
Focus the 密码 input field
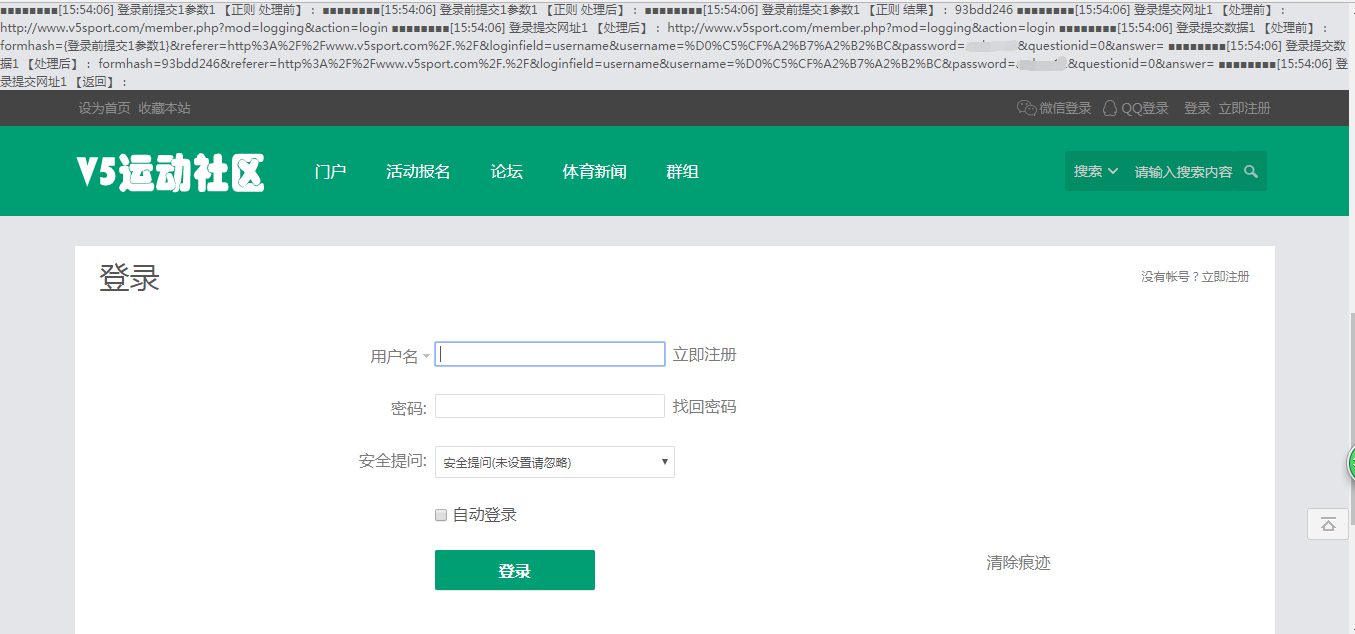(549, 406)
